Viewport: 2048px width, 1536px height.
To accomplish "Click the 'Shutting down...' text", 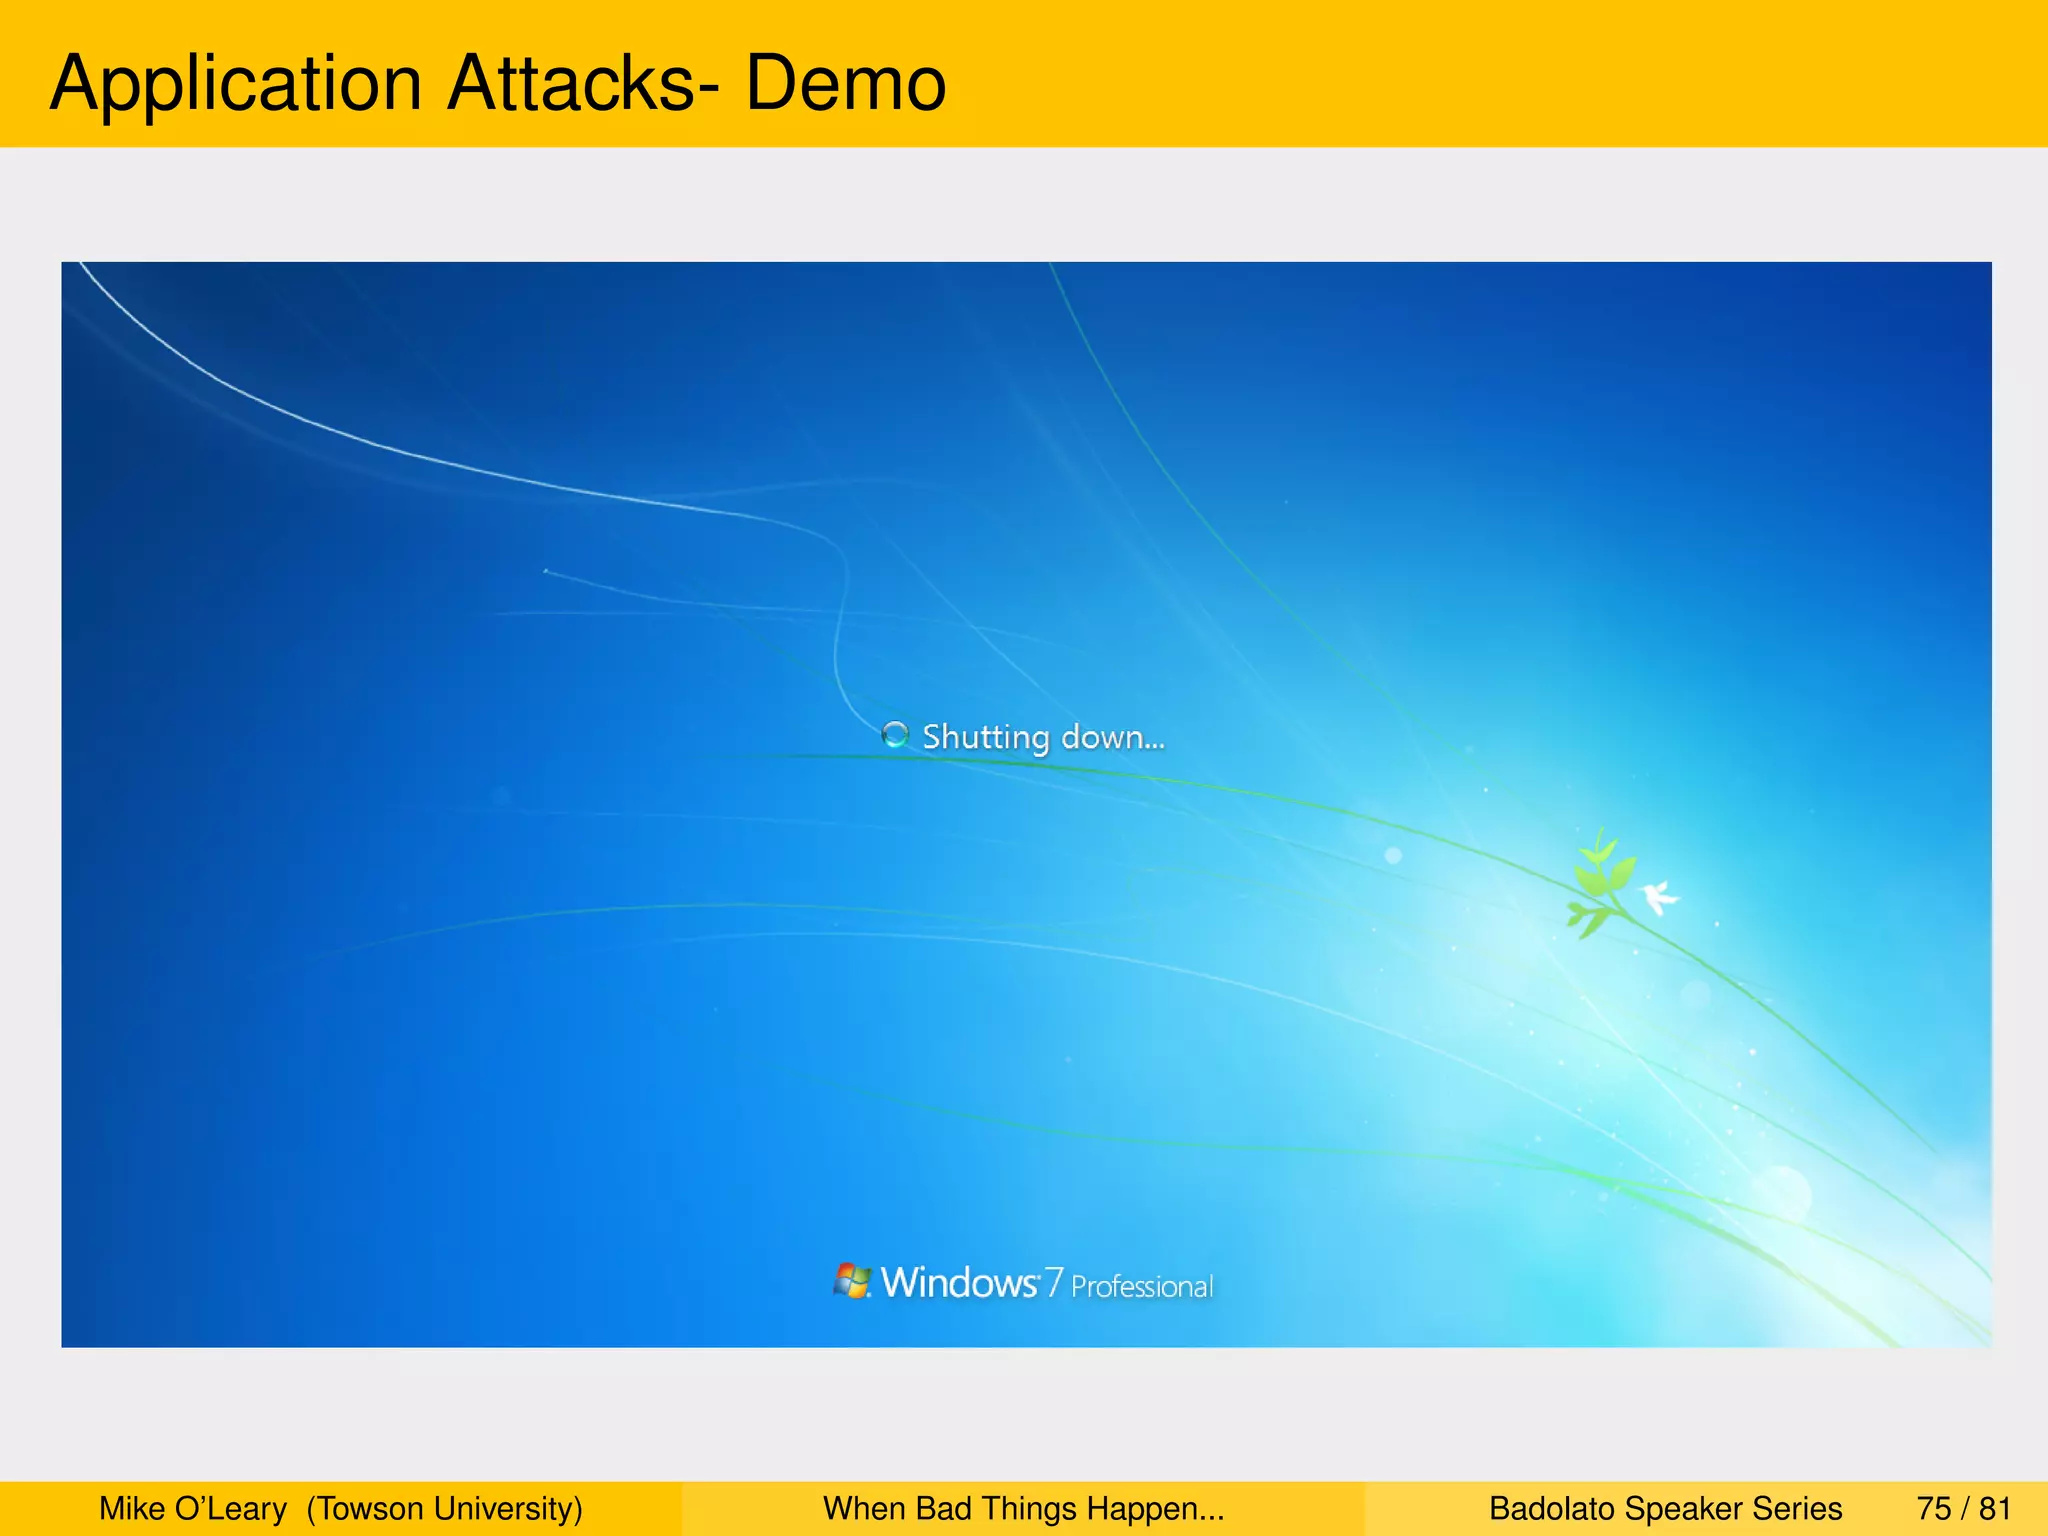I will point(1043,738).
